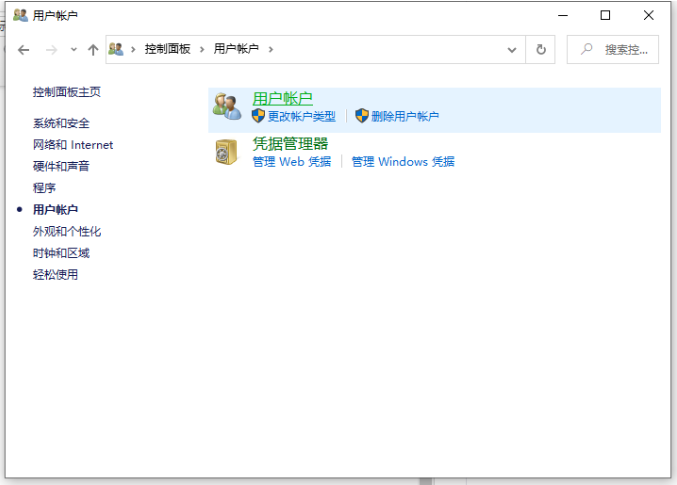This screenshot has height=485, width=677.
Task: Click the shield icon beside 删除用户帐户
Action: click(x=362, y=116)
